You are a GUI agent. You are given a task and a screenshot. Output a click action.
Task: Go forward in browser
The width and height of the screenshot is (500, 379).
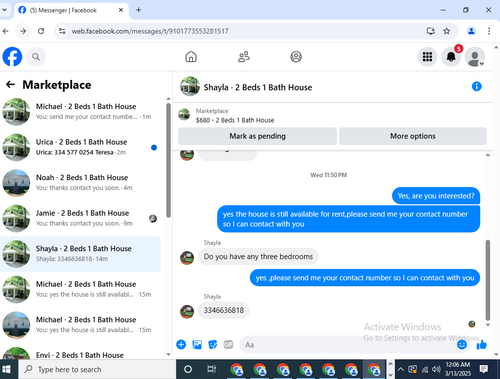(x=23, y=31)
